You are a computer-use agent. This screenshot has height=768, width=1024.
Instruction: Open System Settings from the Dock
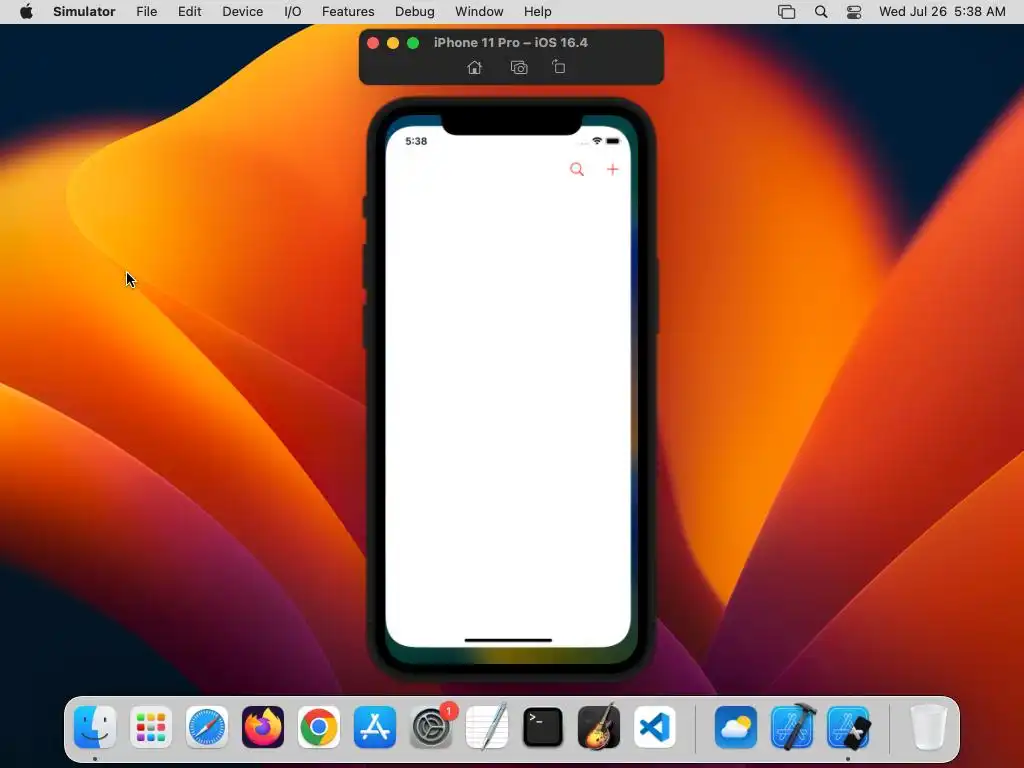[431, 727]
